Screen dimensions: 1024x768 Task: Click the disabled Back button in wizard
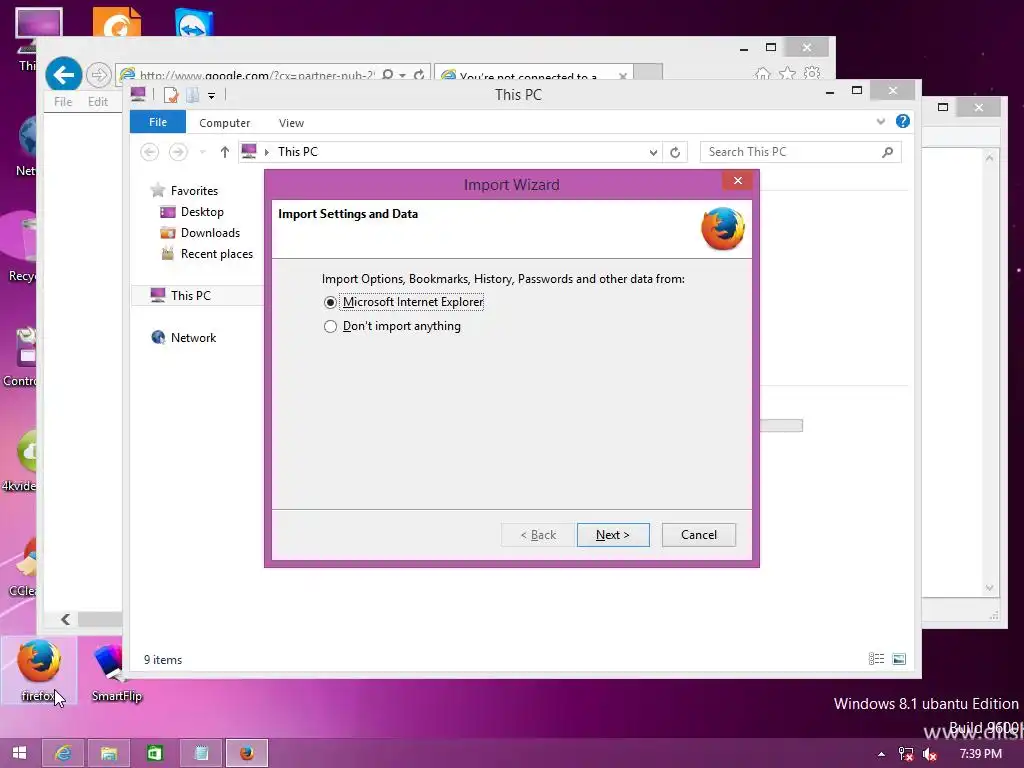[x=538, y=535]
